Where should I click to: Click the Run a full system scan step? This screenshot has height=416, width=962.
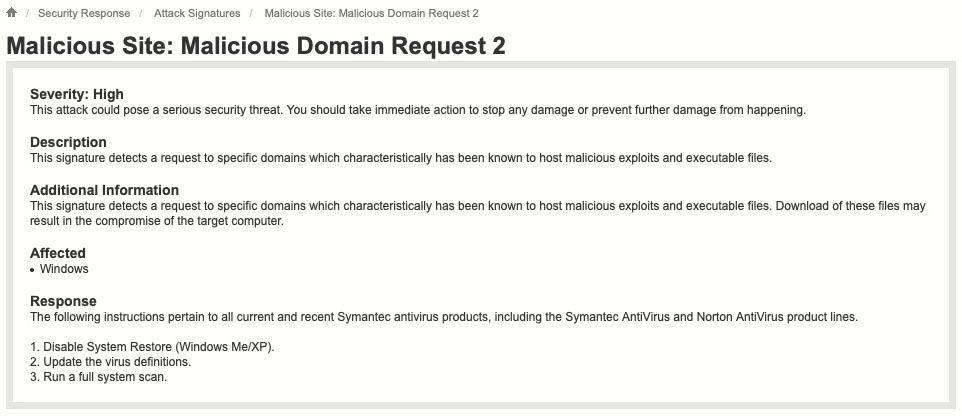point(98,377)
